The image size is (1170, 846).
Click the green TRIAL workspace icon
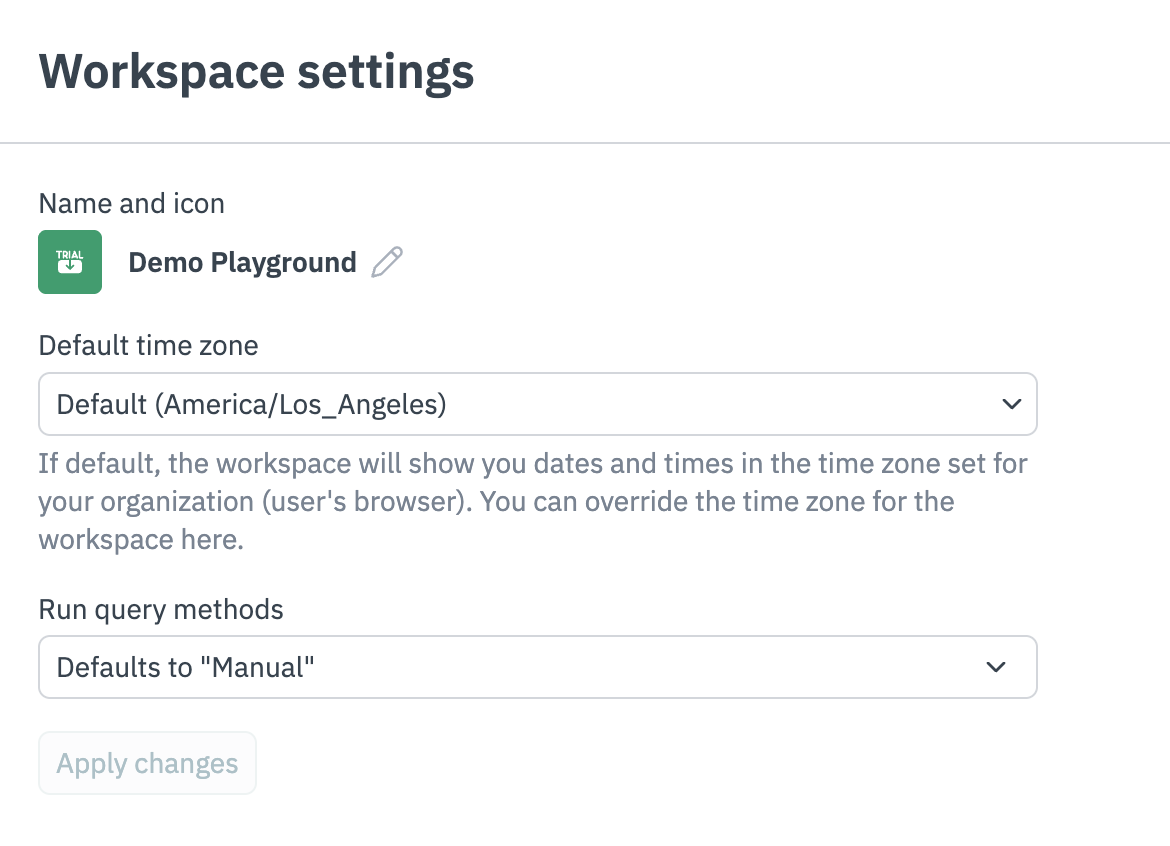(70, 262)
